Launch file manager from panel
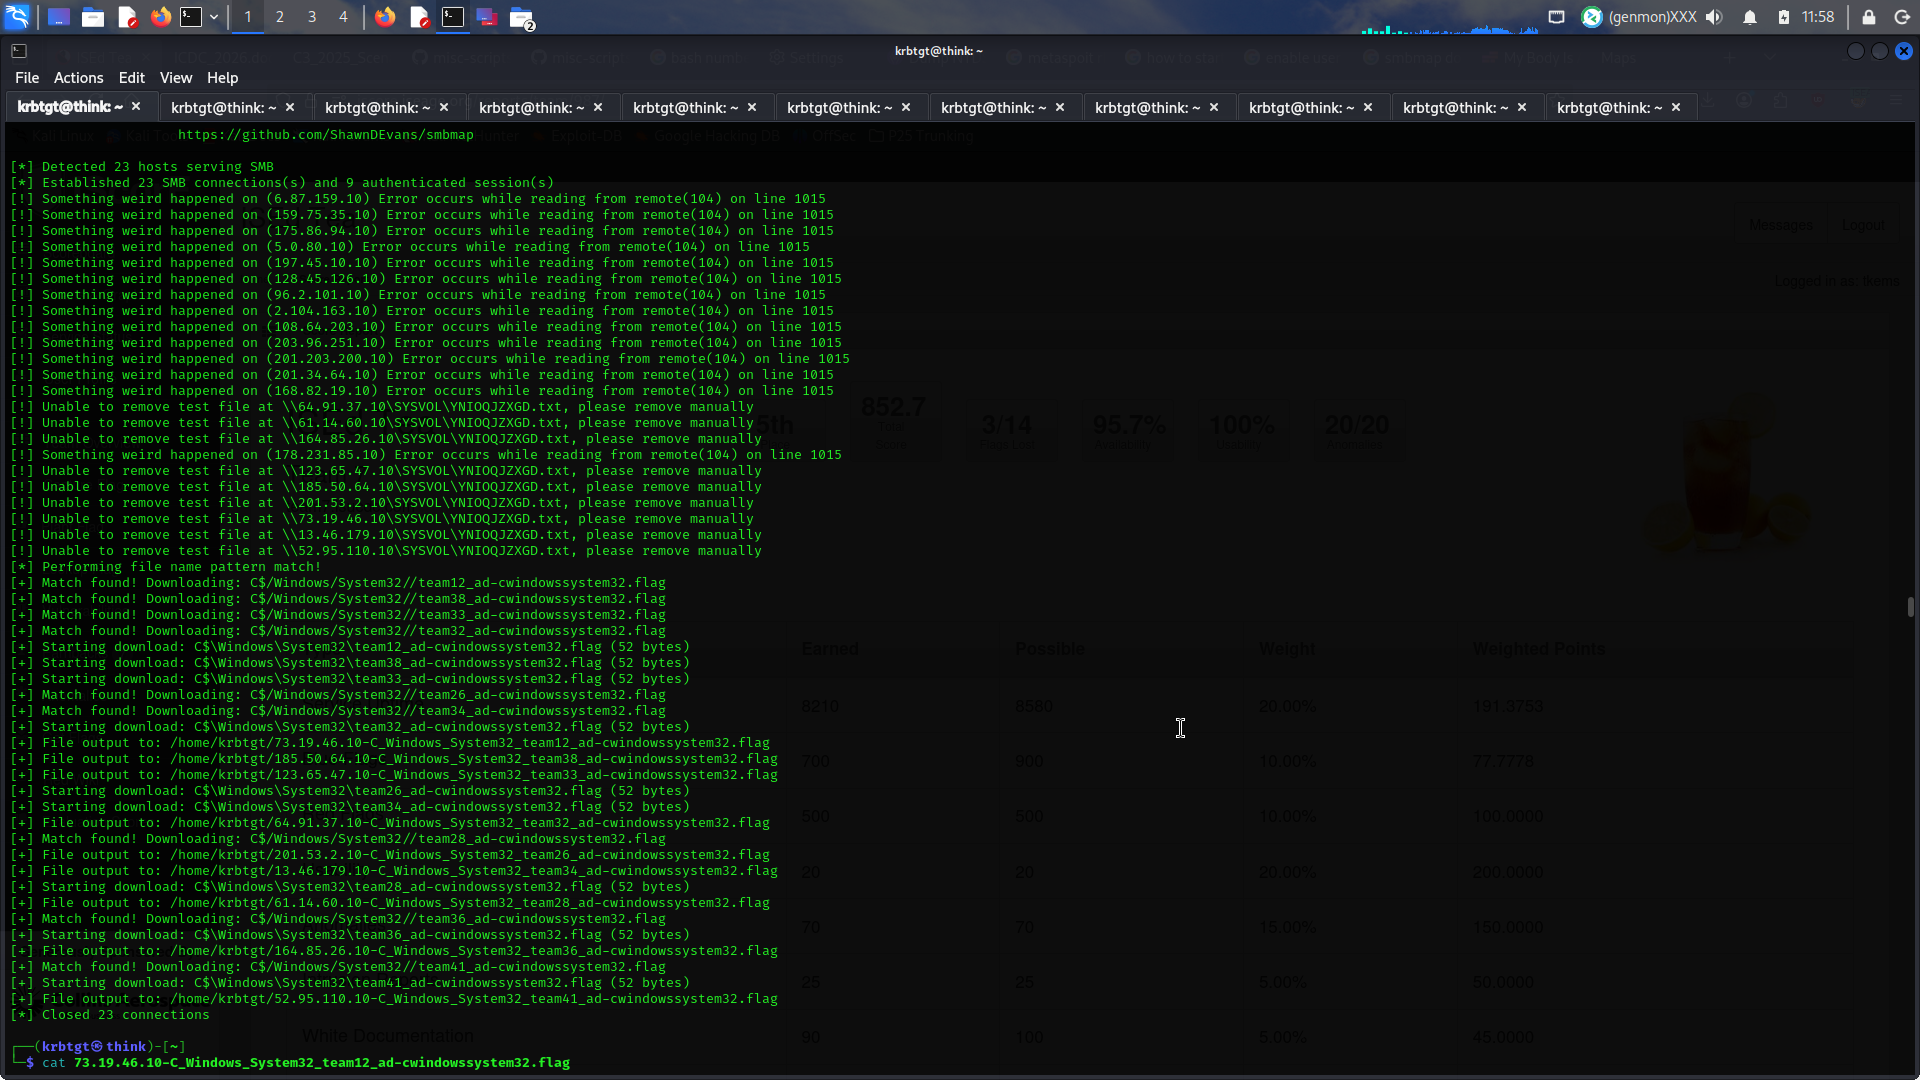 point(93,17)
